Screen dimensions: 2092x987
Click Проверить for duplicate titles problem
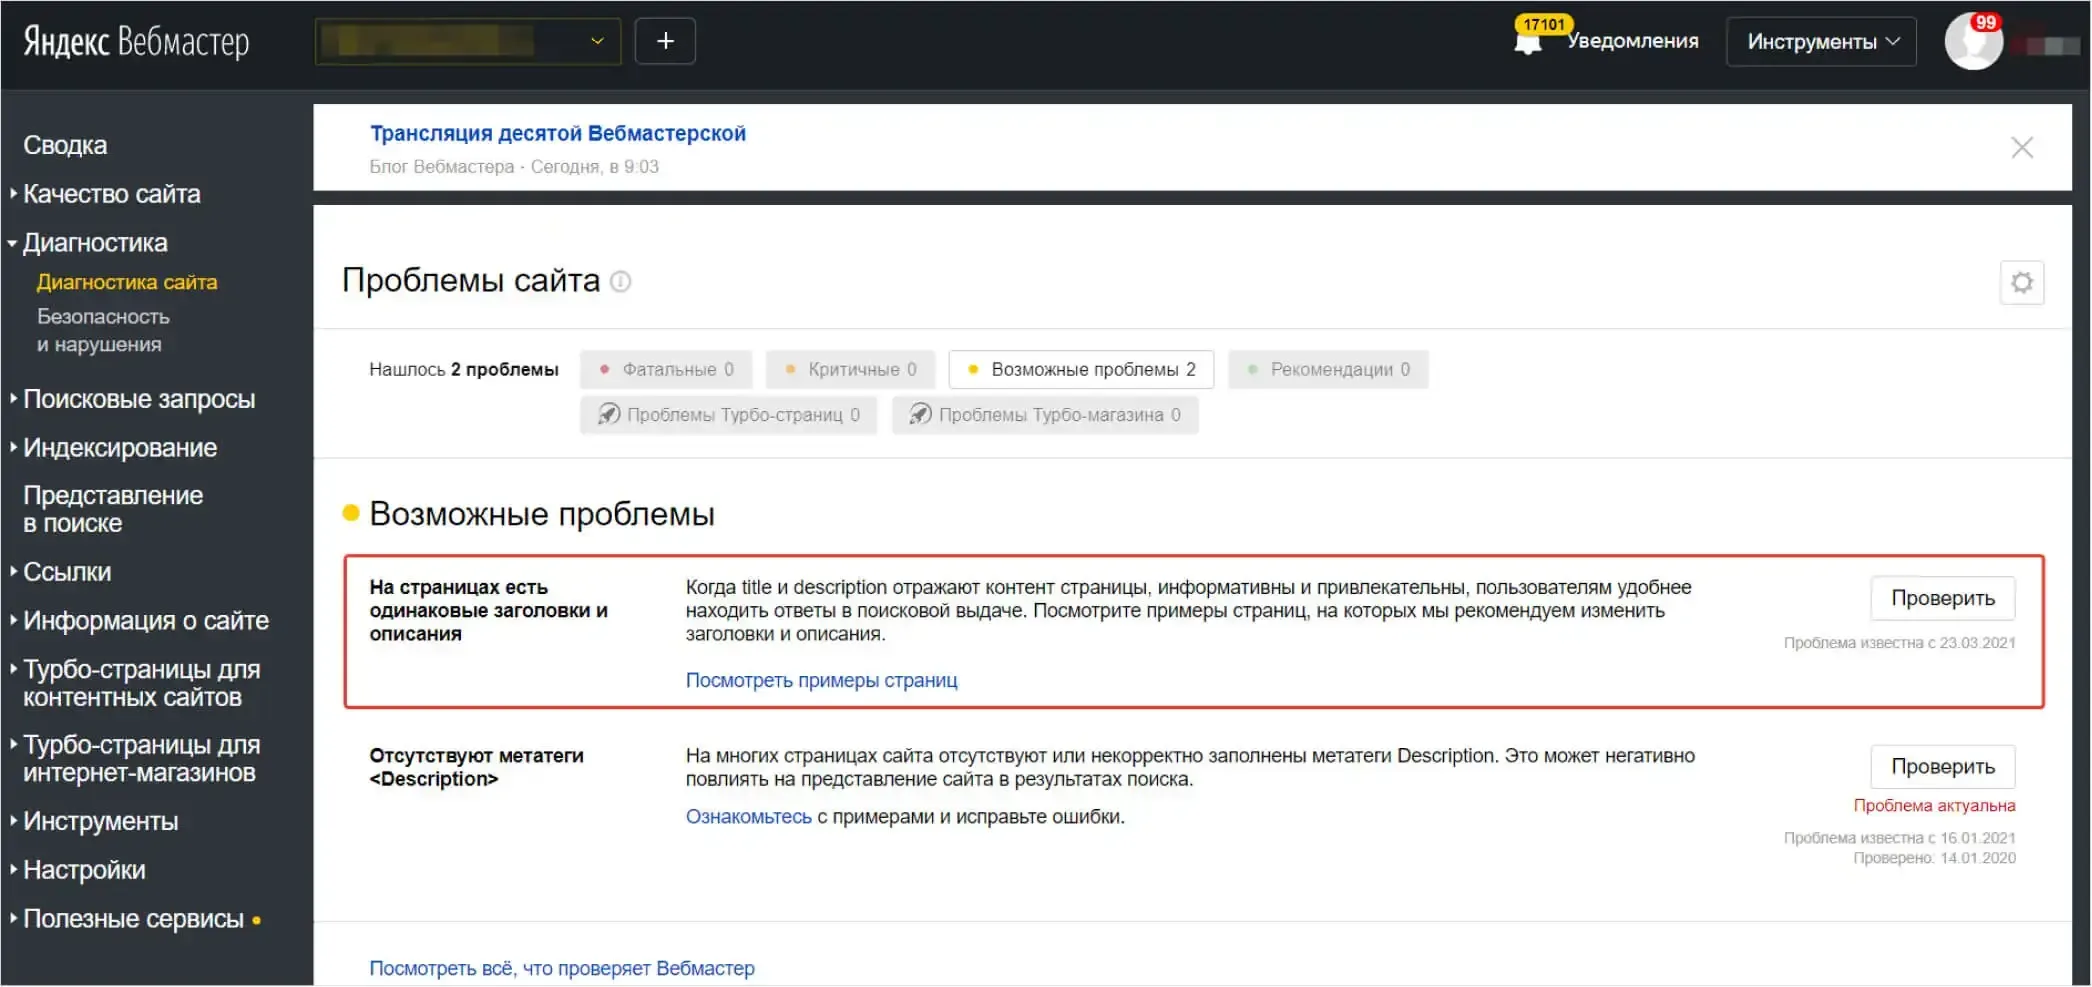click(x=1942, y=597)
